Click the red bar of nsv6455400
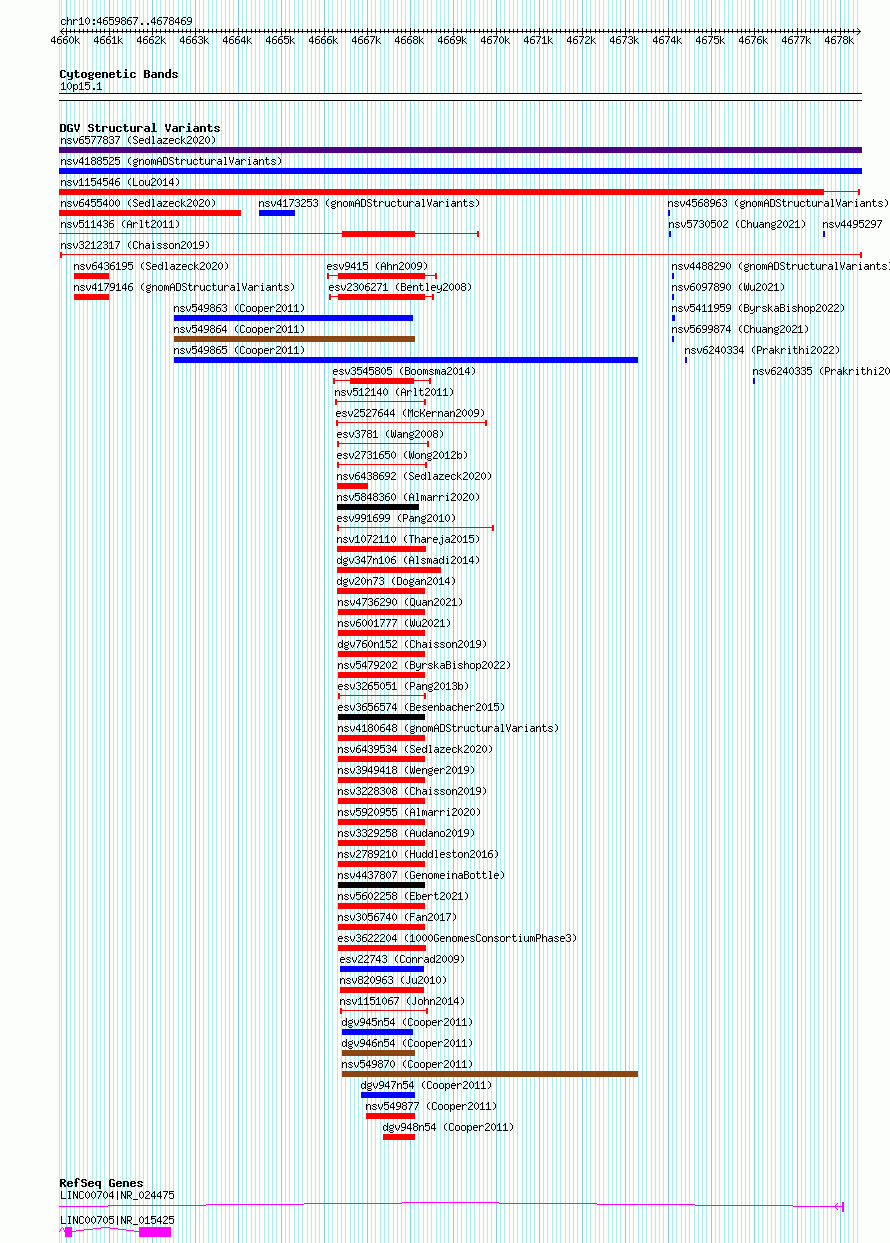Screen dimensions: 890x1243 point(150,213)
